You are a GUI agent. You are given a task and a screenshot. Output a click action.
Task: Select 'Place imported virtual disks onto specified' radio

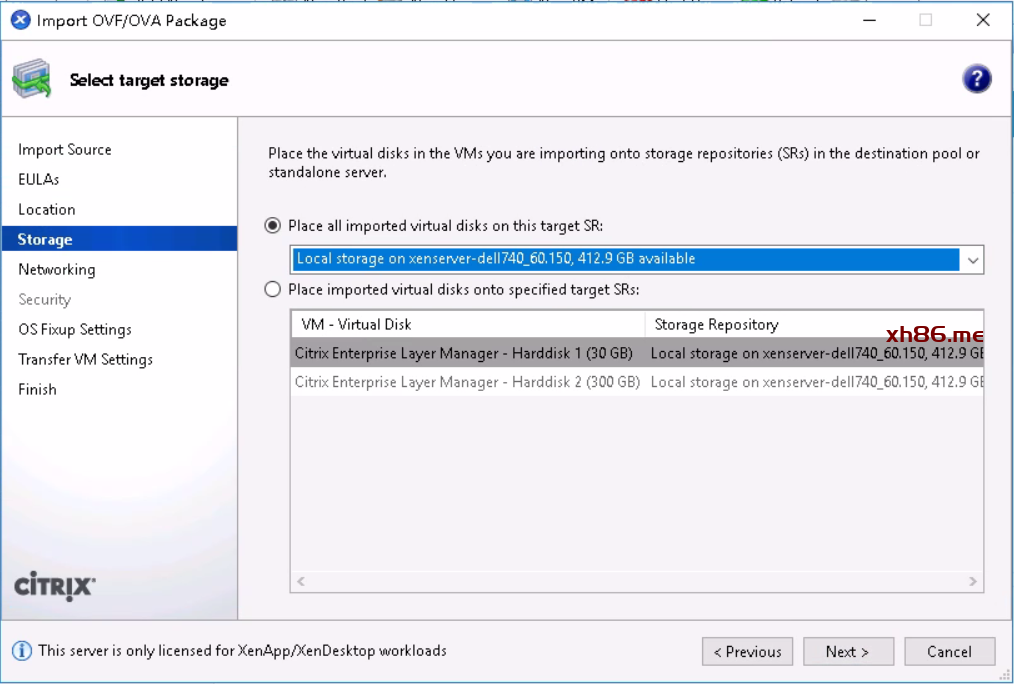273,290
